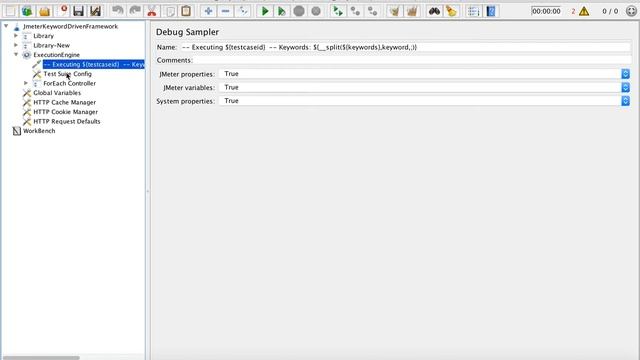Screen dimensions: 640x360
Task: Select the HTTP Request Defaults item
Action: (67, 121)
